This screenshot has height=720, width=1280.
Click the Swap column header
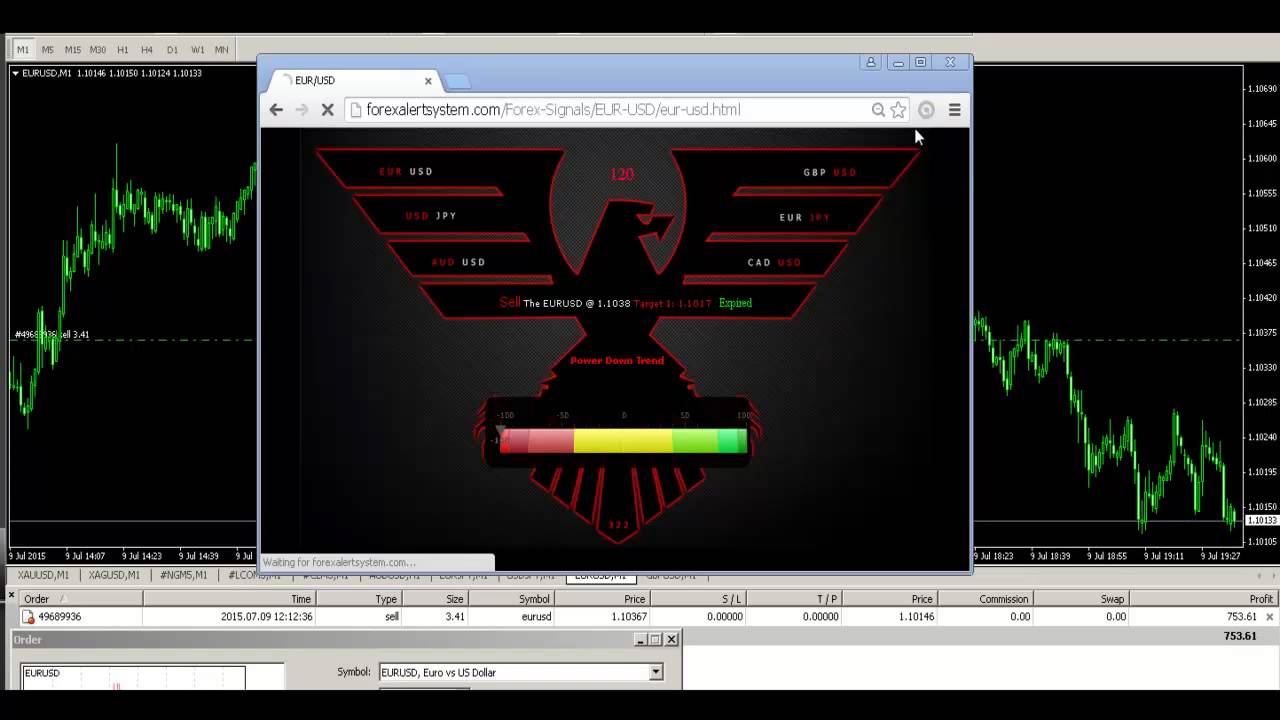click(x=1081, y=599)
